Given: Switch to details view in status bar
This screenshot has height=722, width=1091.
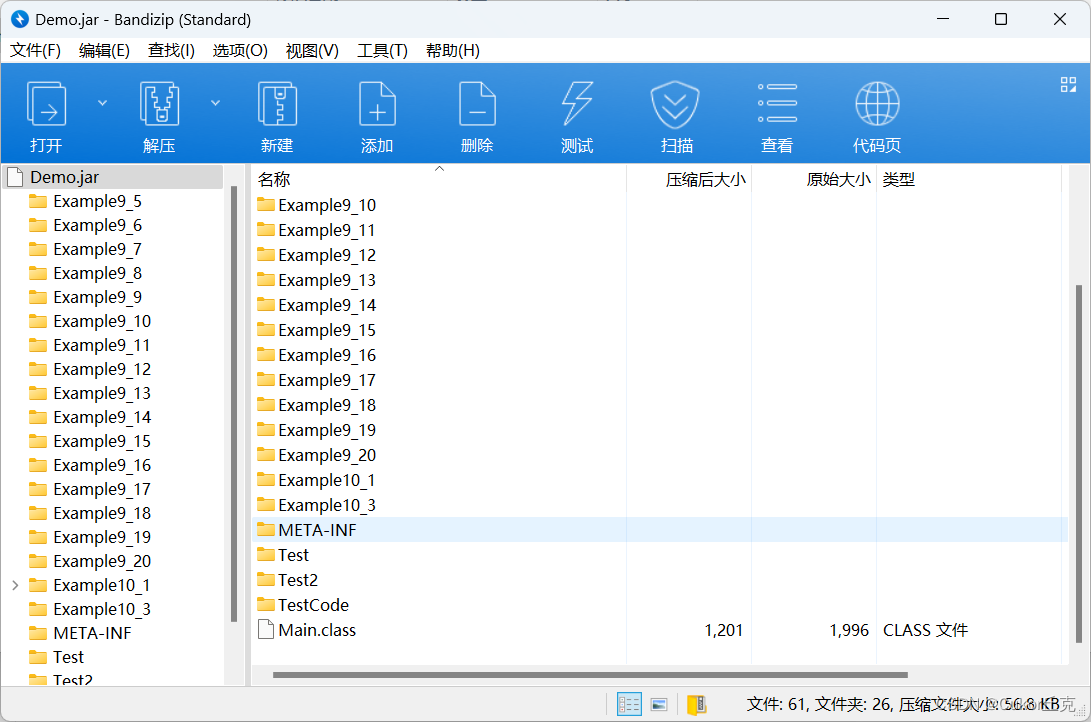Looking at the screenshot, I should 629,705.
